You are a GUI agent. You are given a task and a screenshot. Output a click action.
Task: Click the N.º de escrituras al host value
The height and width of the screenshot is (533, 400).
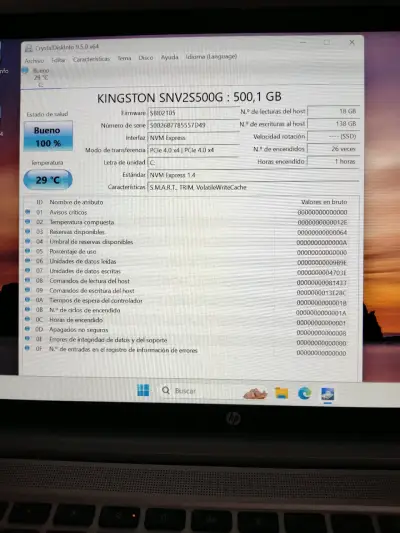pyautogui.click(x=333, y=124)
